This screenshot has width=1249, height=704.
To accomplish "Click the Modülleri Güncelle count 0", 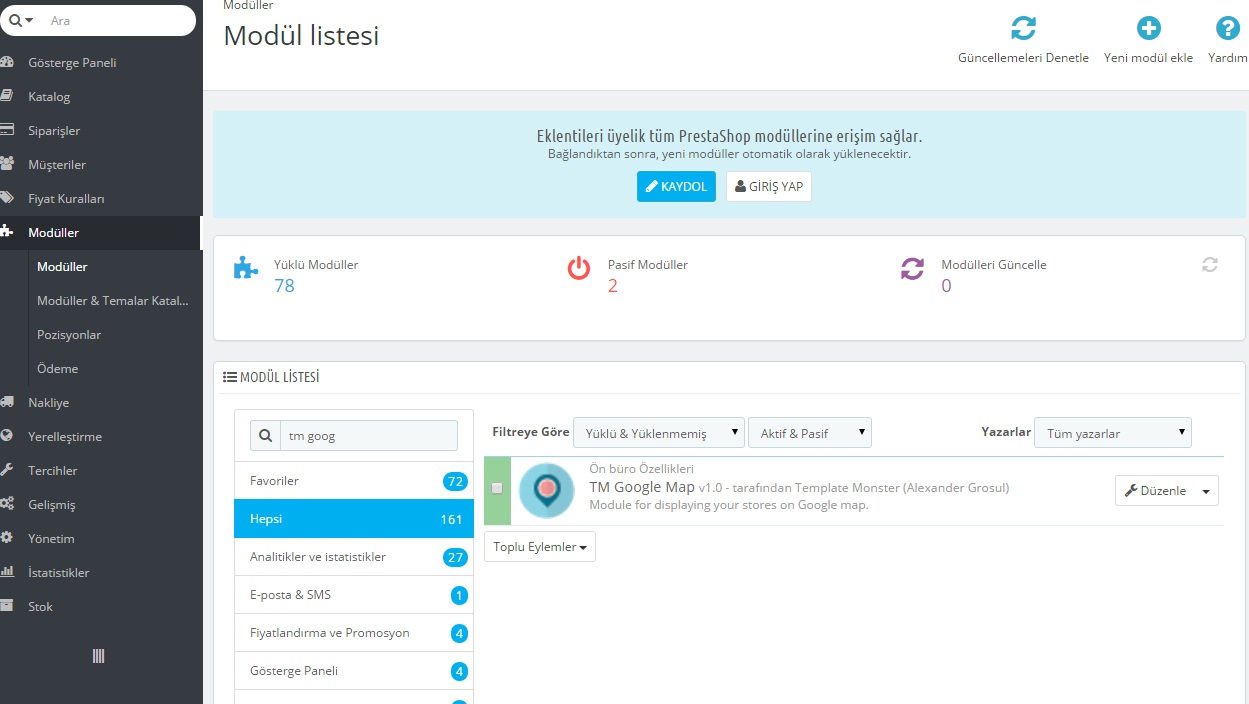I will (946, 286).
